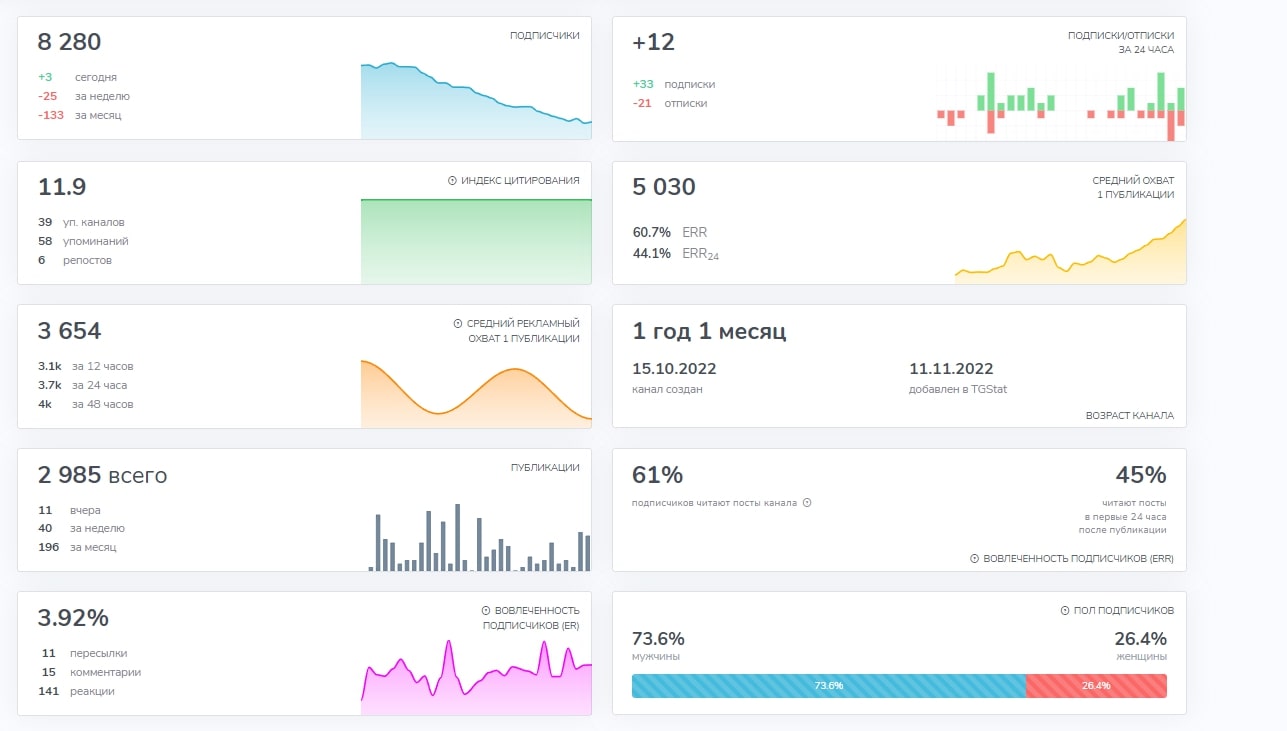Click the '44.1% ERR24' row

676,254
